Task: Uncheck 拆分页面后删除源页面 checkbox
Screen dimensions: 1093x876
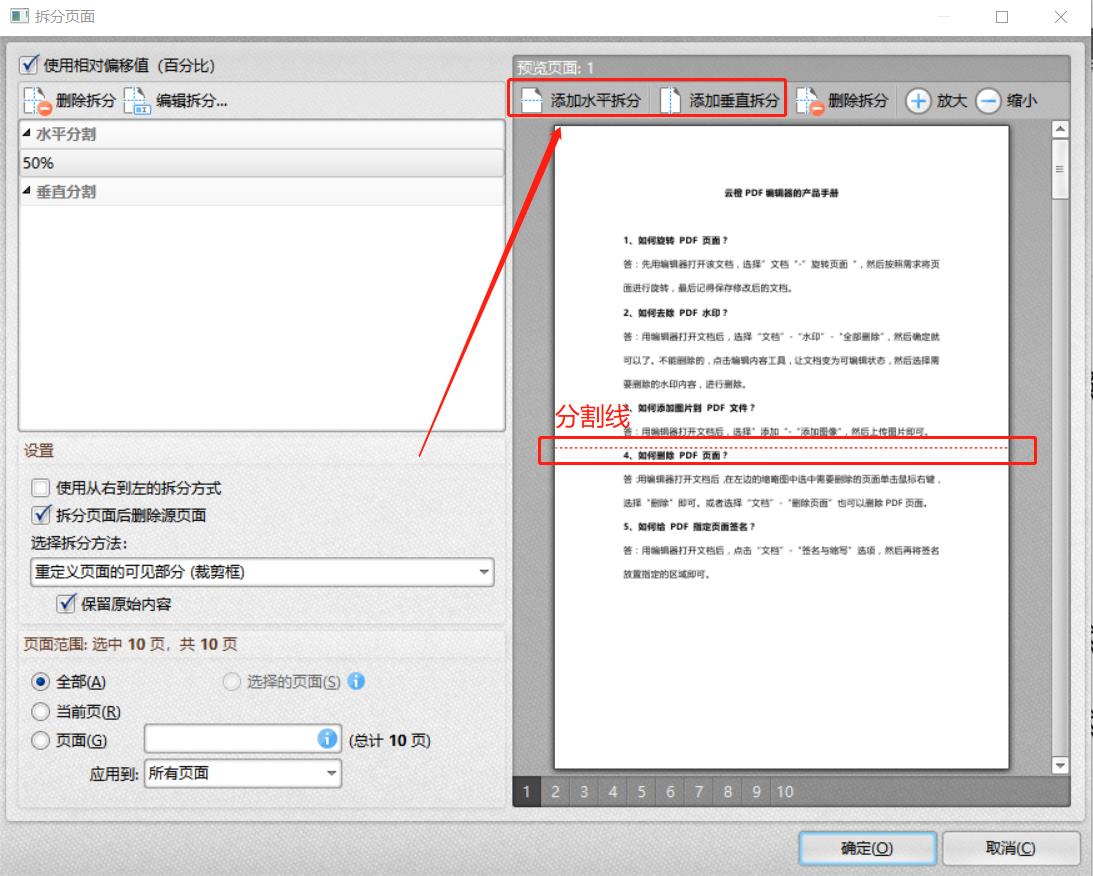Action: (x=41, y=515)
